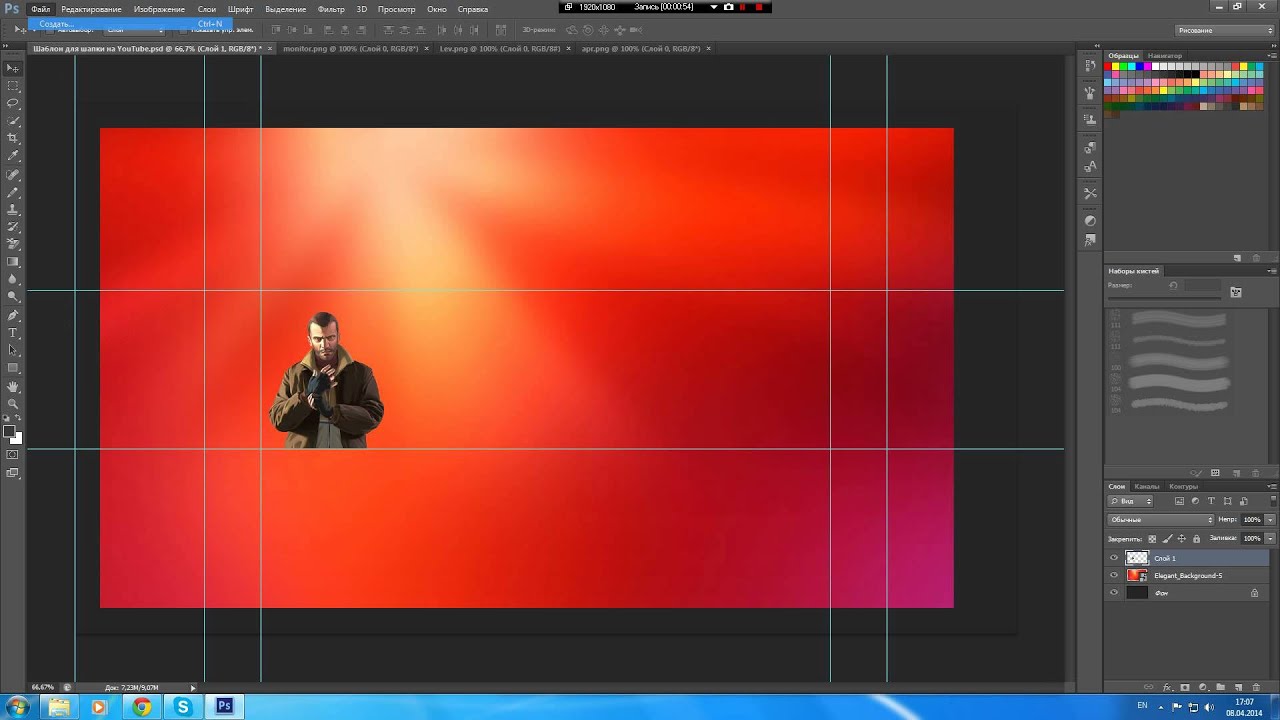Open the Фильтр menu
The image size is (1280, 720).
[x=331, y=9]
